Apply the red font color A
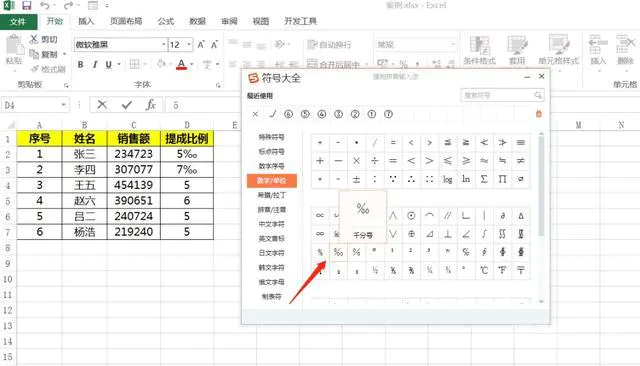Screen dimensions: 640x366 click(x=182, y=64)
